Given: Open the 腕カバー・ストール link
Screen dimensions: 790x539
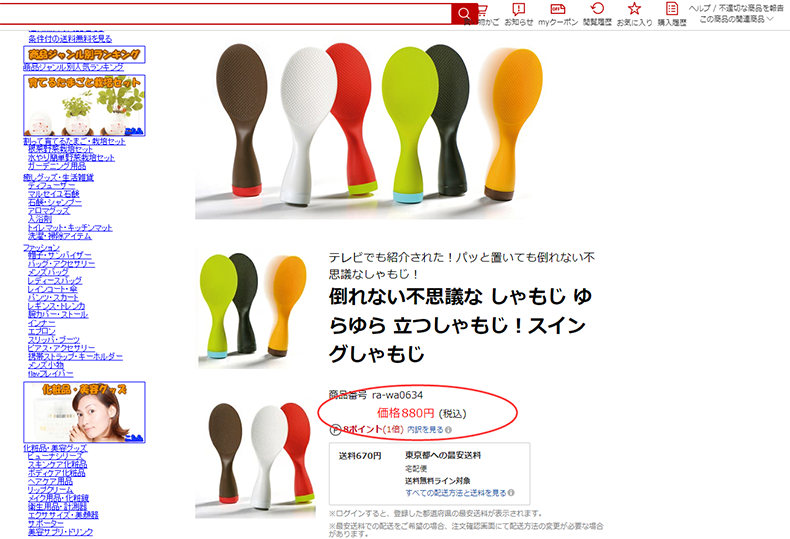Looking at the screenshot, I should click(58, 314).
